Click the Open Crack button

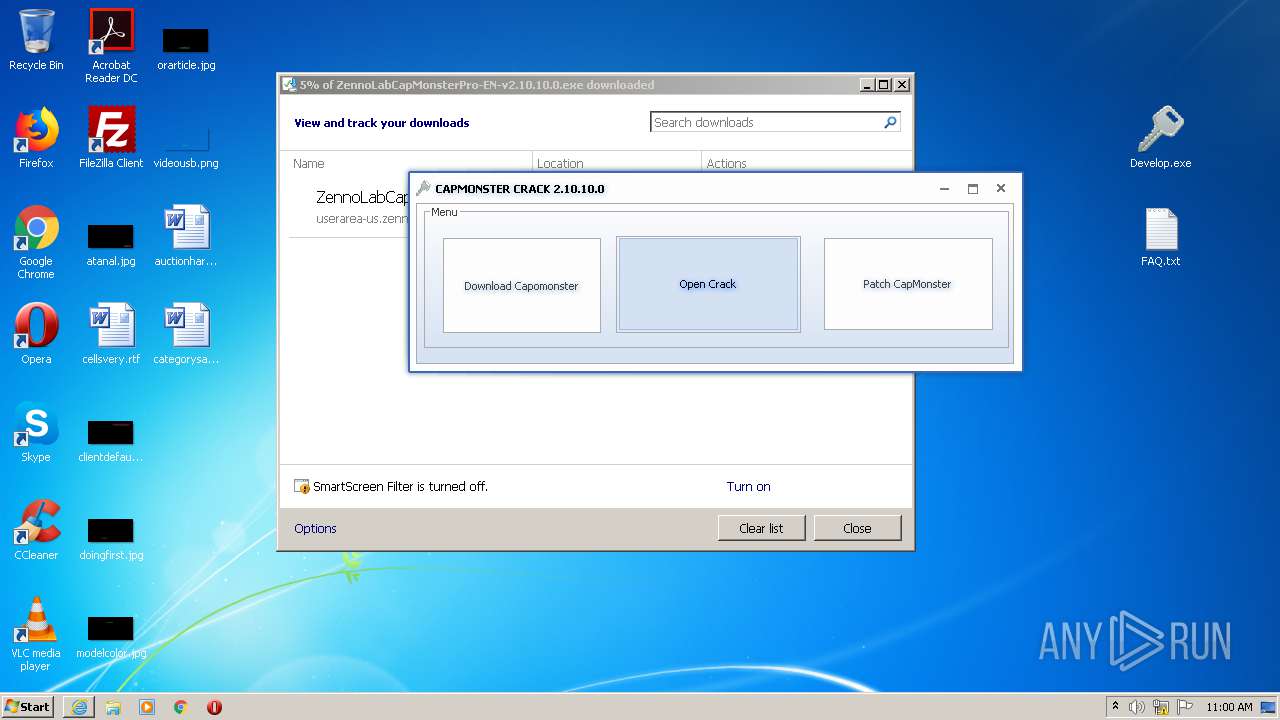pos(708,284)
